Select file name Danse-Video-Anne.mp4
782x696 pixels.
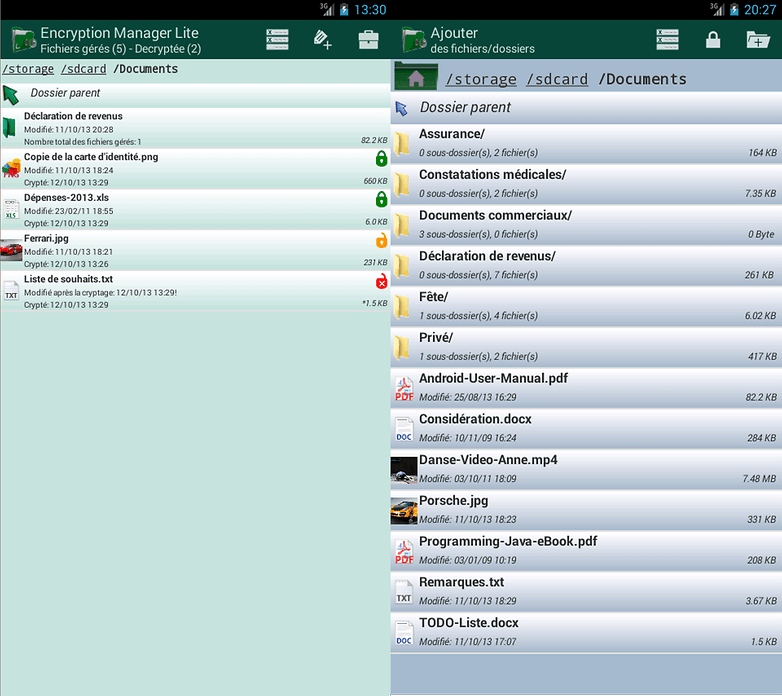488,460
